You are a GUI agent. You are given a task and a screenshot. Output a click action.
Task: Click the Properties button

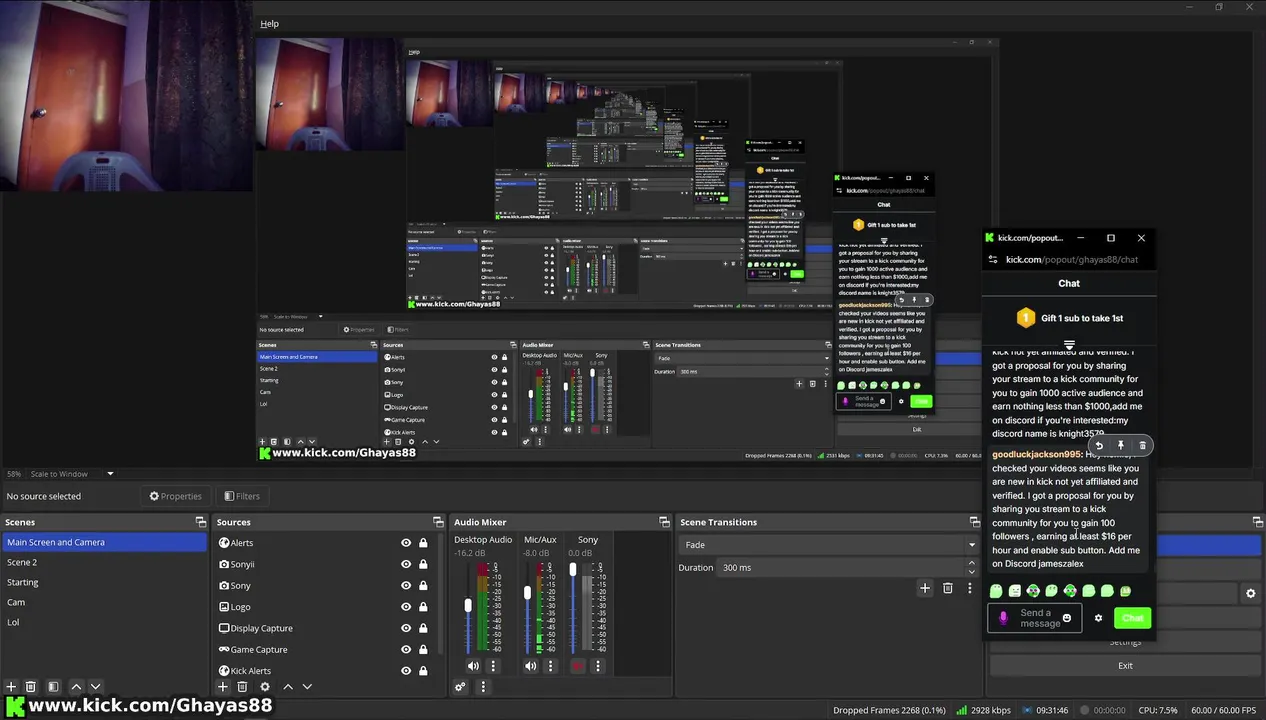(x=175, y=496)
